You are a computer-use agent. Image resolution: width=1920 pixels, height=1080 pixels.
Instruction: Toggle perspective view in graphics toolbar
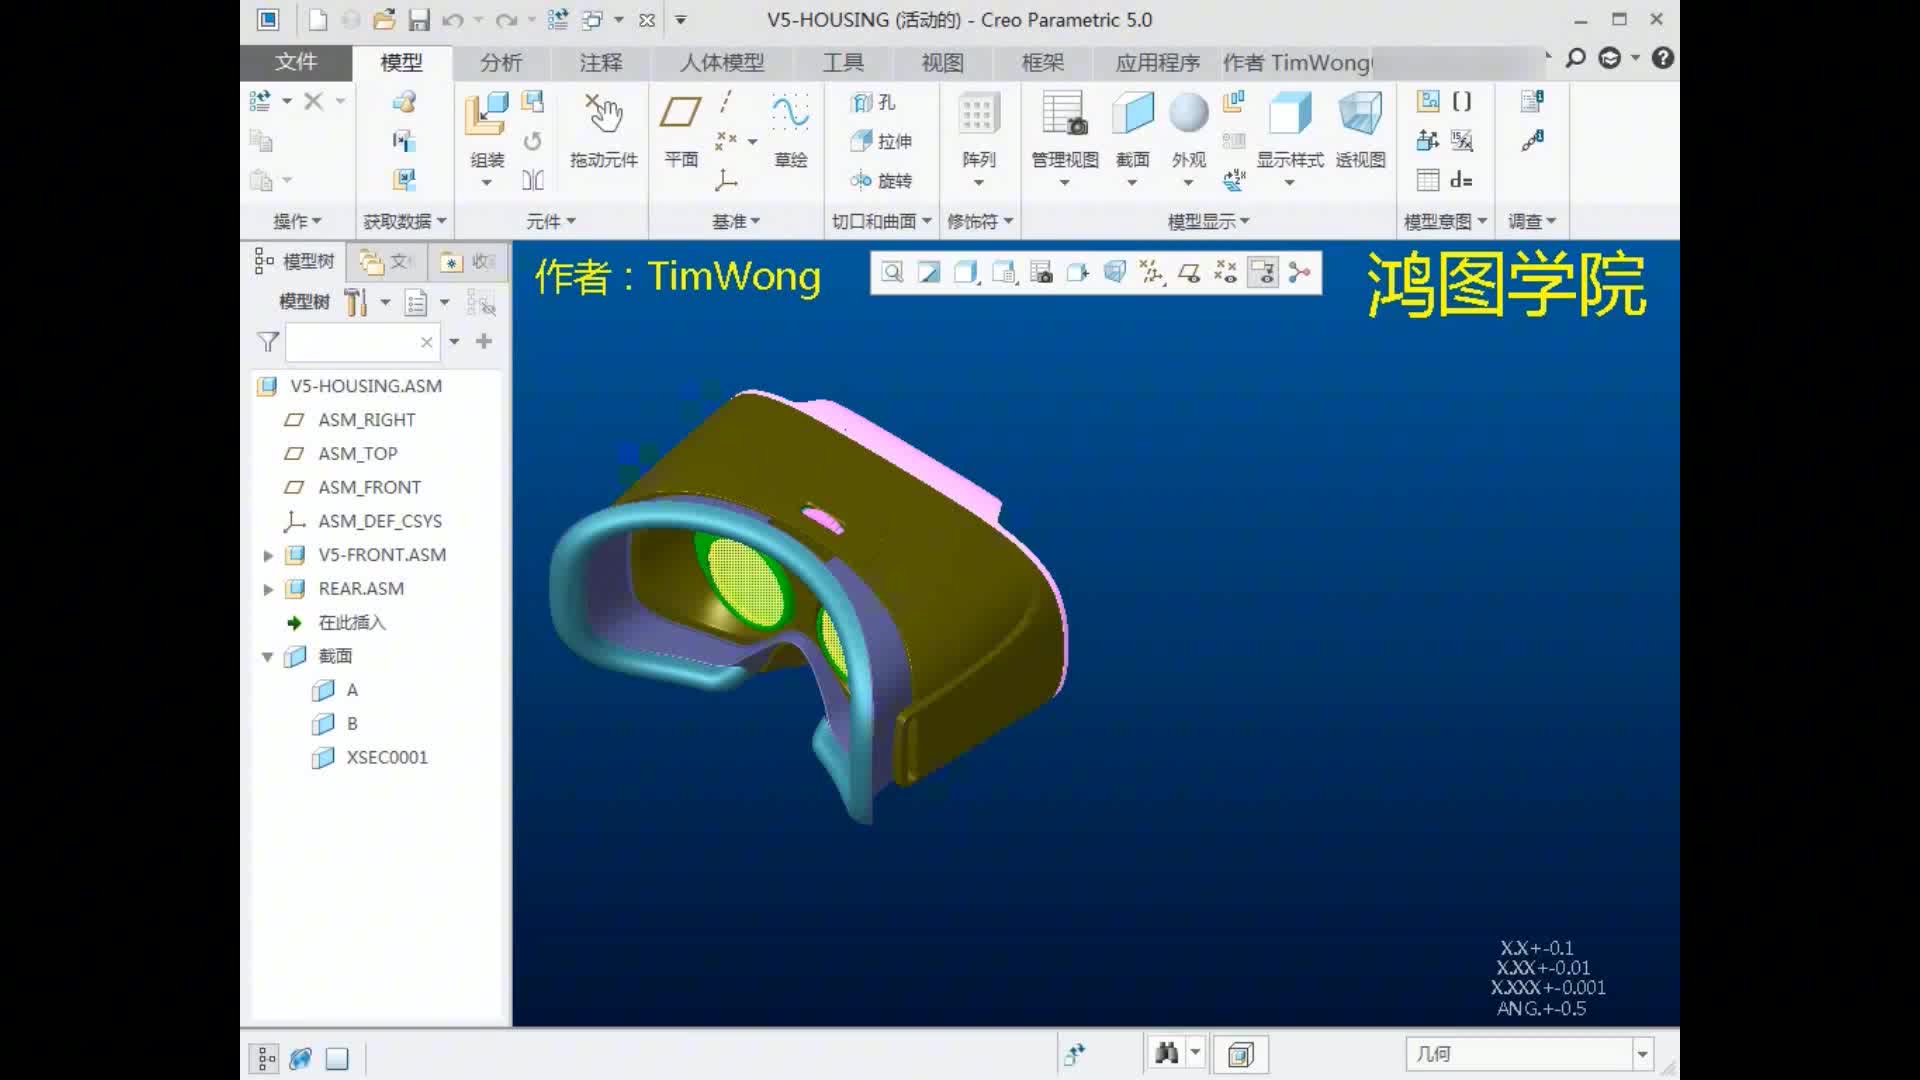(x=1115, y=272)
